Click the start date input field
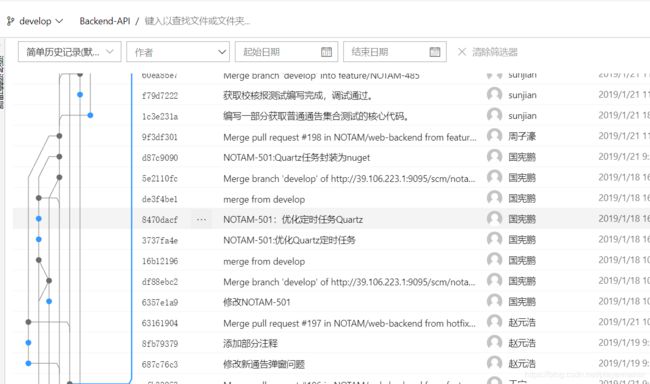Viewport: 650px width, 384px height. point(286,52)
